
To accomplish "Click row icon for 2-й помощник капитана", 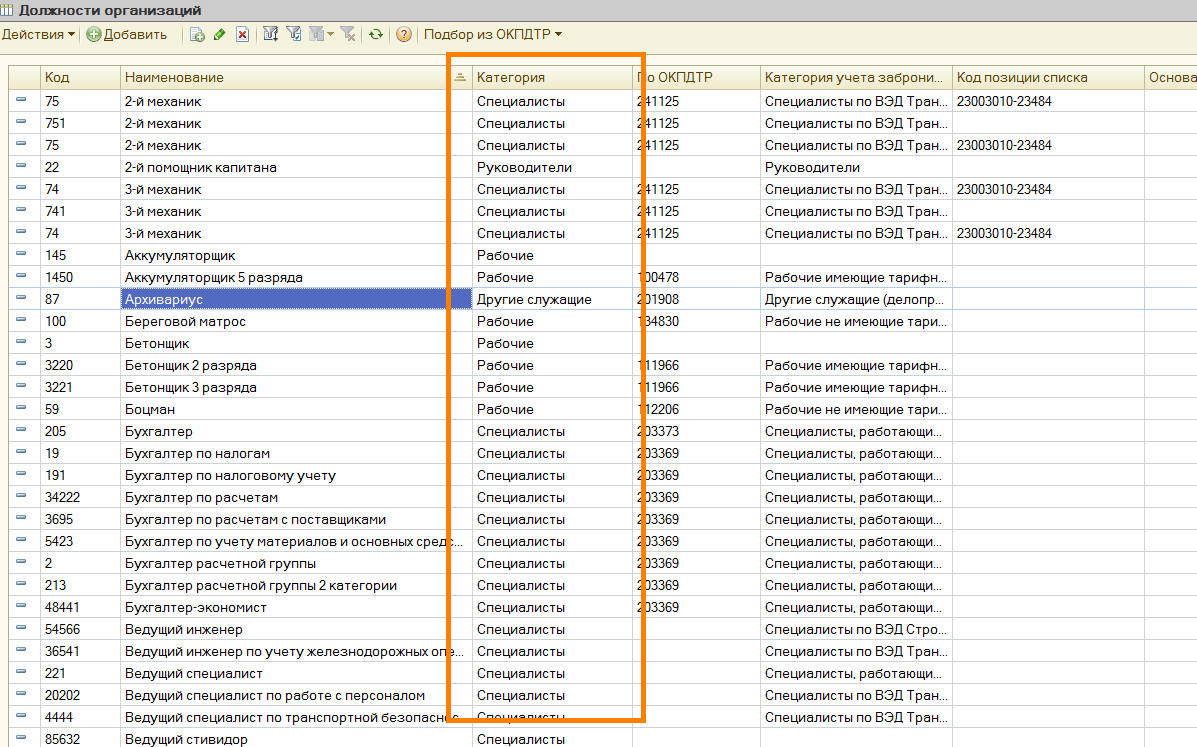I will [21, 166].
